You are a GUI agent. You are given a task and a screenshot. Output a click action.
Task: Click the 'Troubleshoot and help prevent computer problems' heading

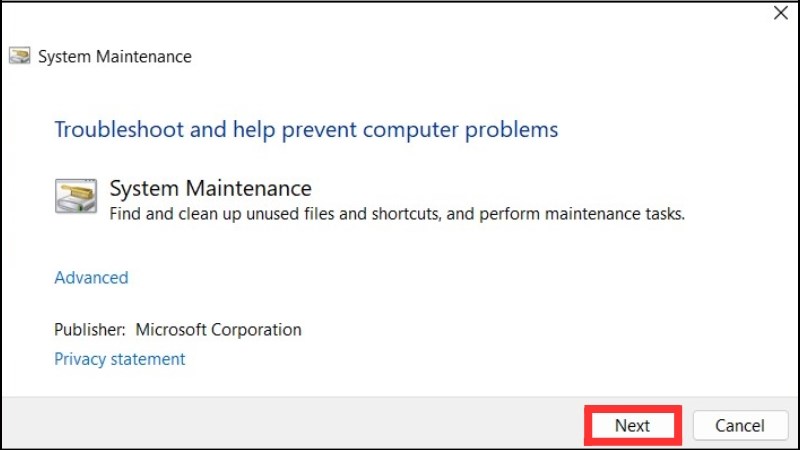(306, 130)
